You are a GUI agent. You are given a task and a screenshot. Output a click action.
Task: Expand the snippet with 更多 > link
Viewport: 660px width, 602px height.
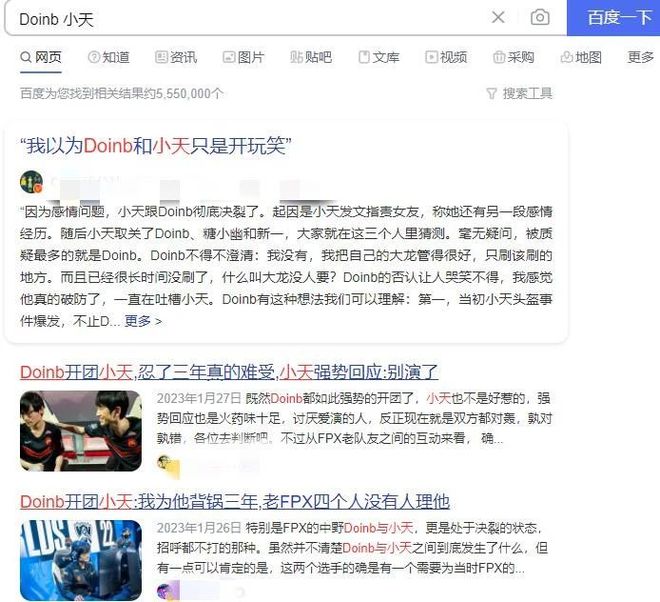(143, 321)
